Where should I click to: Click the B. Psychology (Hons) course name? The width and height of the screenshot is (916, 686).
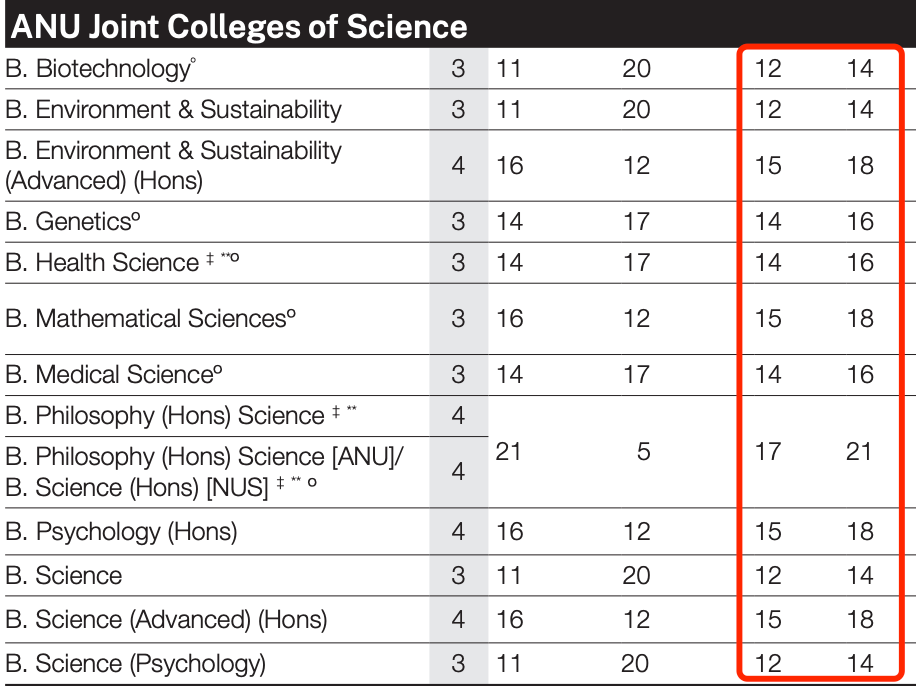pyautogui.click(x=121, y=531)
